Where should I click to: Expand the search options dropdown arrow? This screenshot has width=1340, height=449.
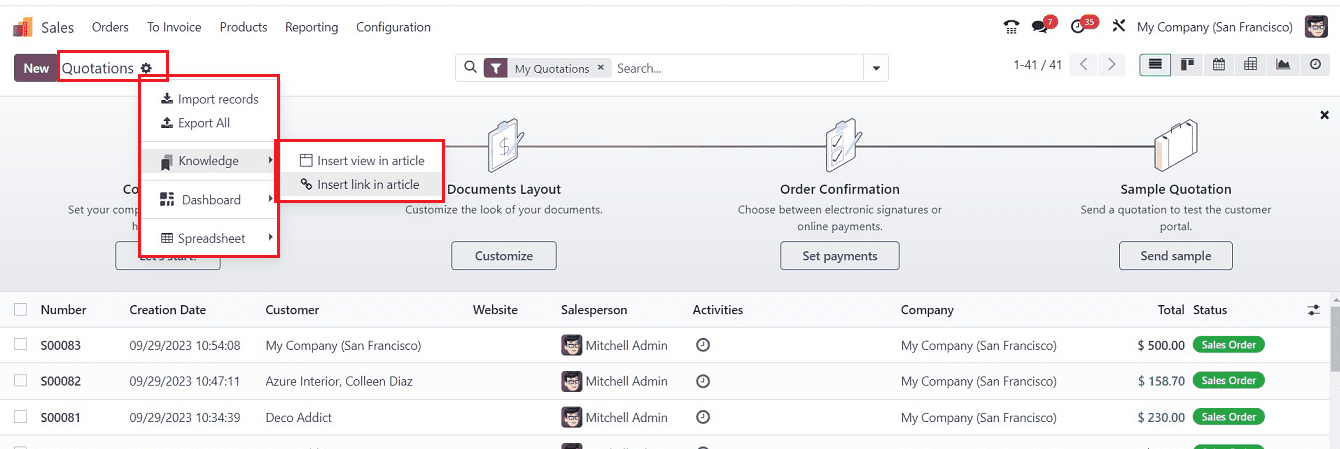click(x=876, y=68)
